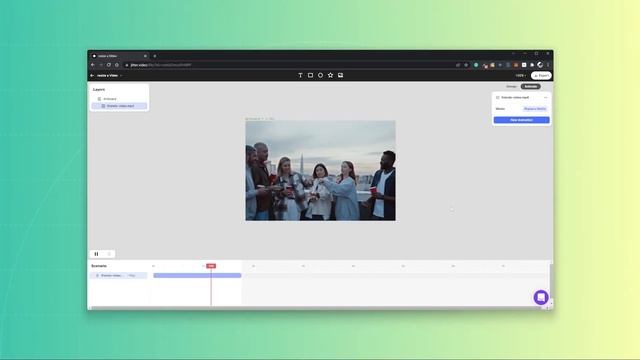Select the Star shape tool
Viewport: 640px width, 360px height.
331,76
